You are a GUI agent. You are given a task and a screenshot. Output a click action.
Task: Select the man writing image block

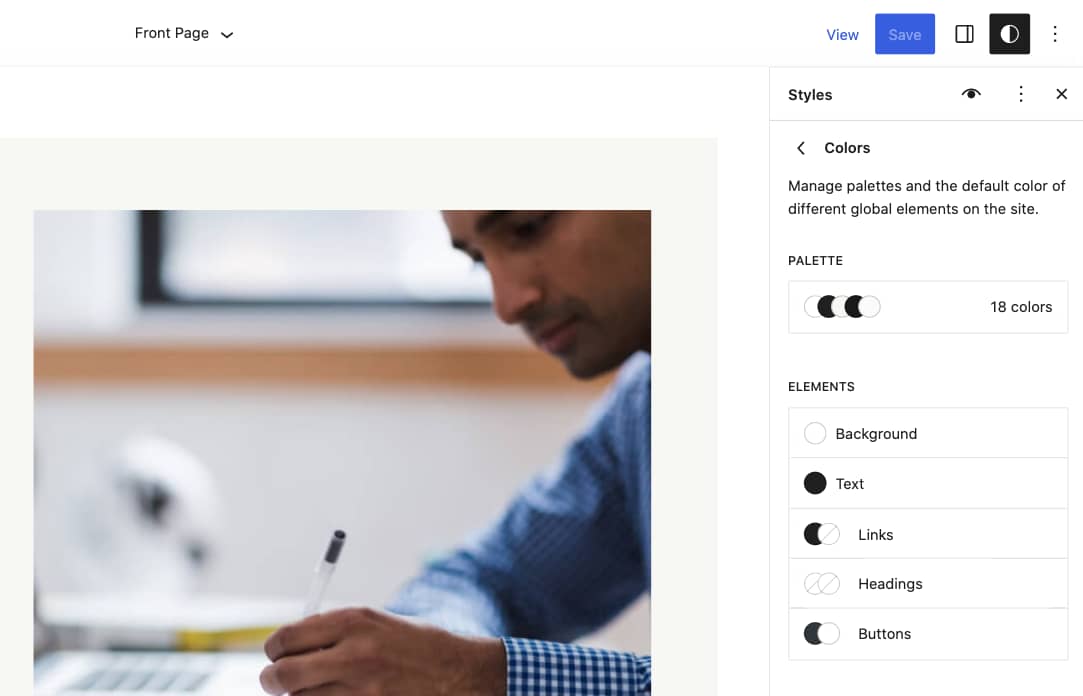[x=342, y=453]
